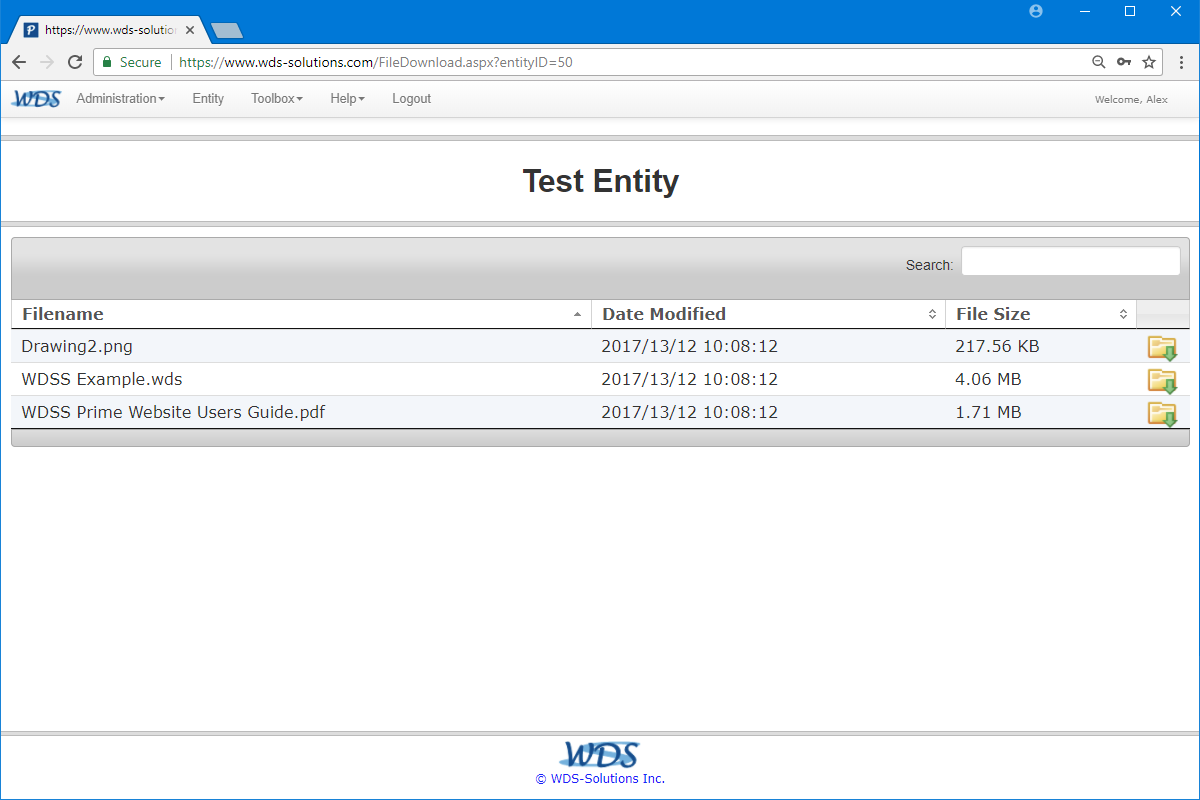Focus the Search input field

coord(1071,261)
